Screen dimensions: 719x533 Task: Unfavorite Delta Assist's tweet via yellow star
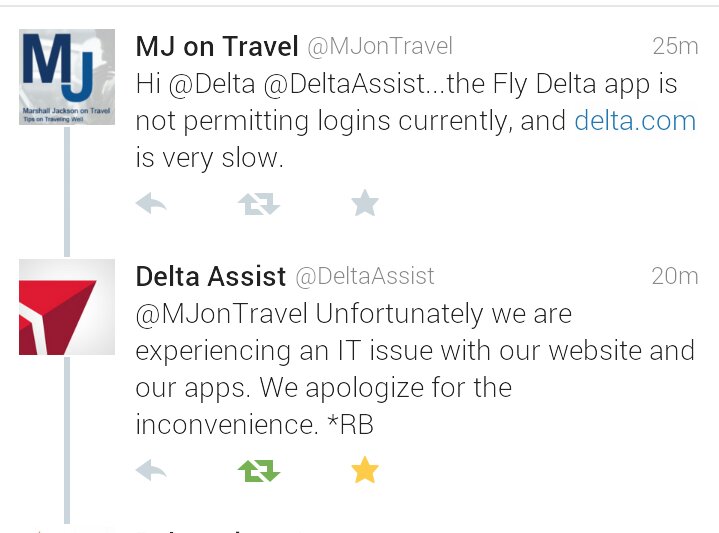point(365,470)
